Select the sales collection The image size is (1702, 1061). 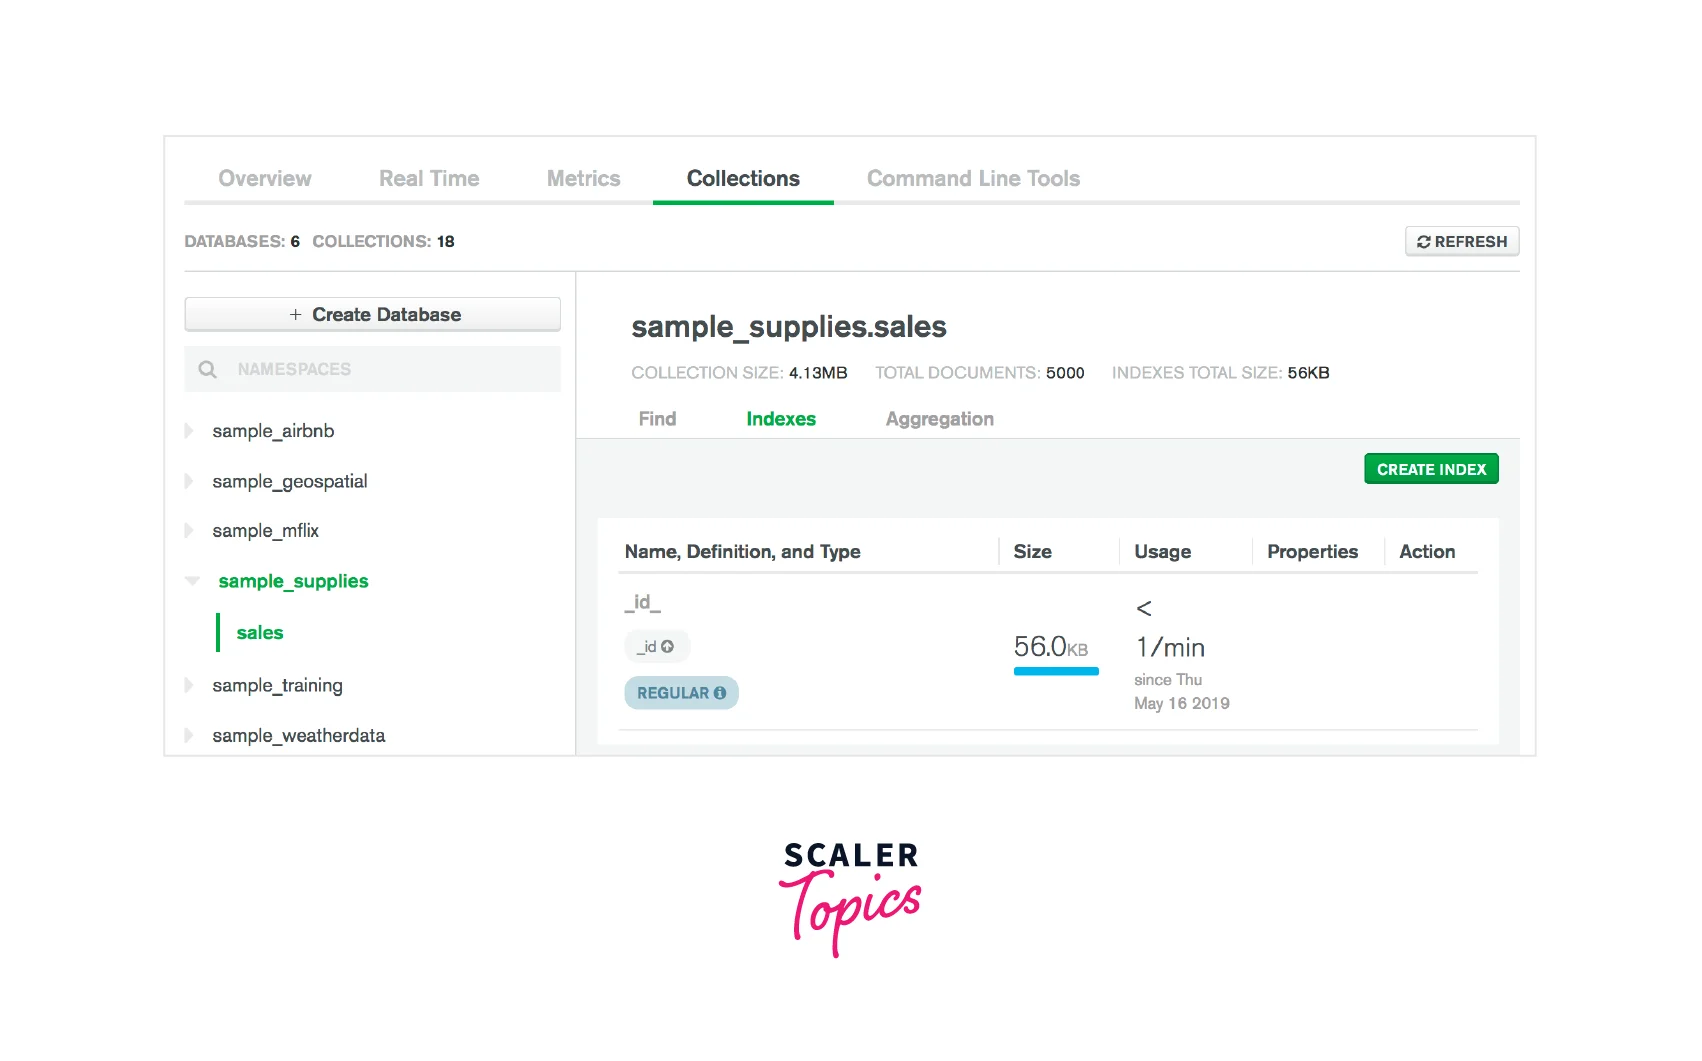[x=260, y=633]
